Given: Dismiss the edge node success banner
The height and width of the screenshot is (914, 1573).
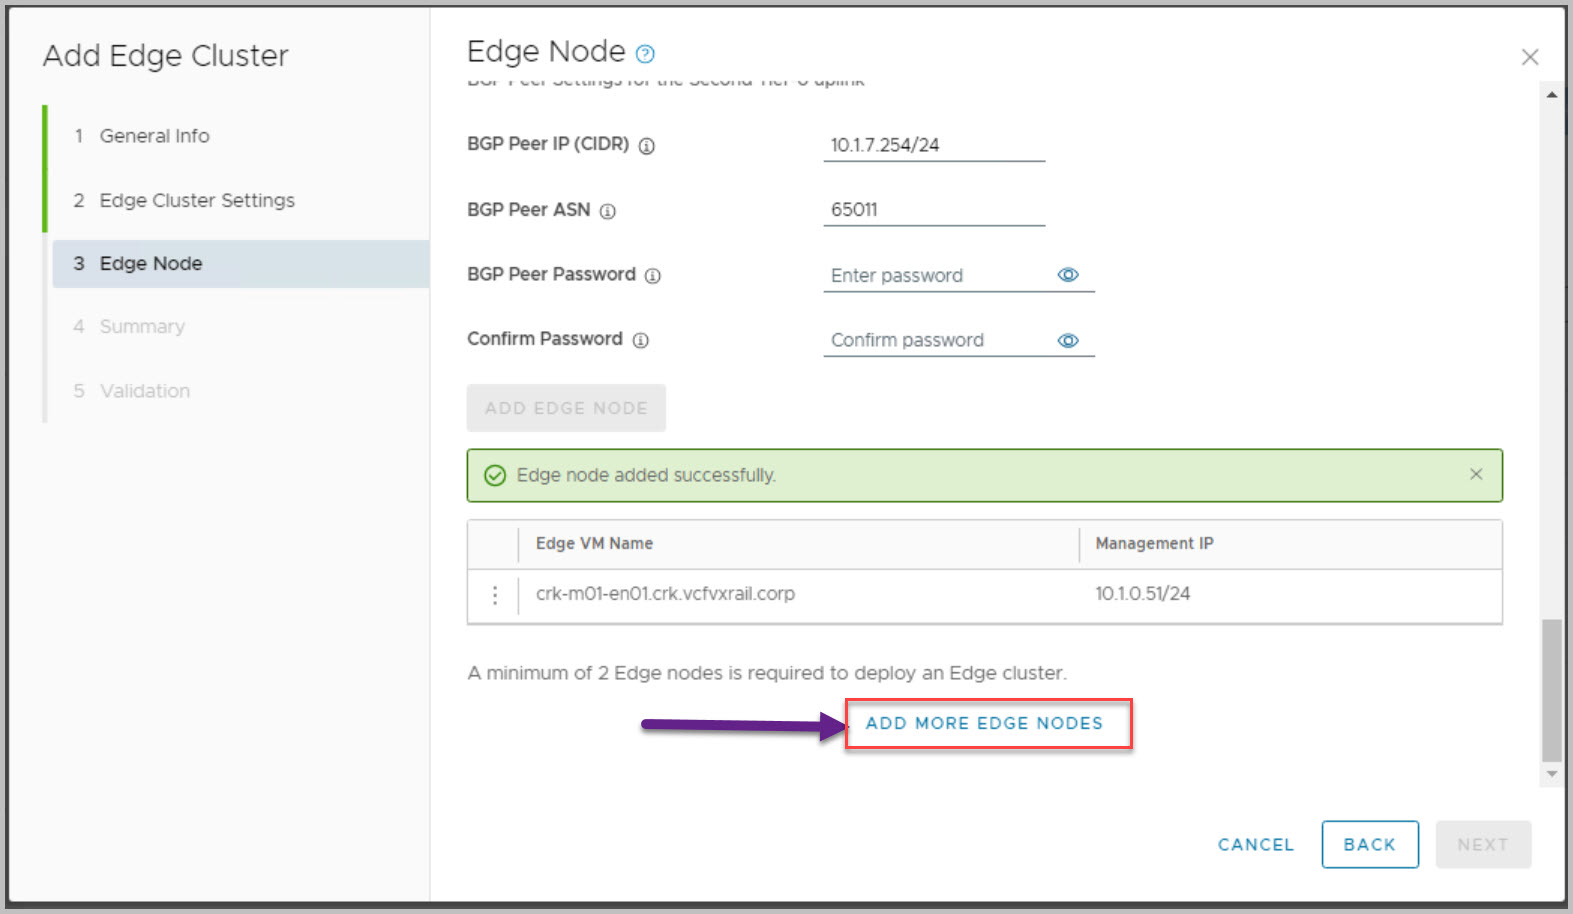Looking at the screenshot, I should coord(1476,474).
